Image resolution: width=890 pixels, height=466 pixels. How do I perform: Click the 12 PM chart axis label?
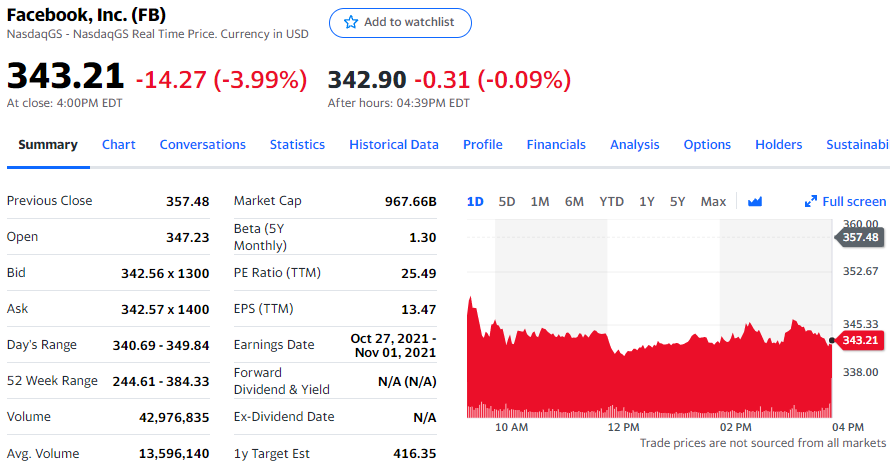tap(623, 427)
